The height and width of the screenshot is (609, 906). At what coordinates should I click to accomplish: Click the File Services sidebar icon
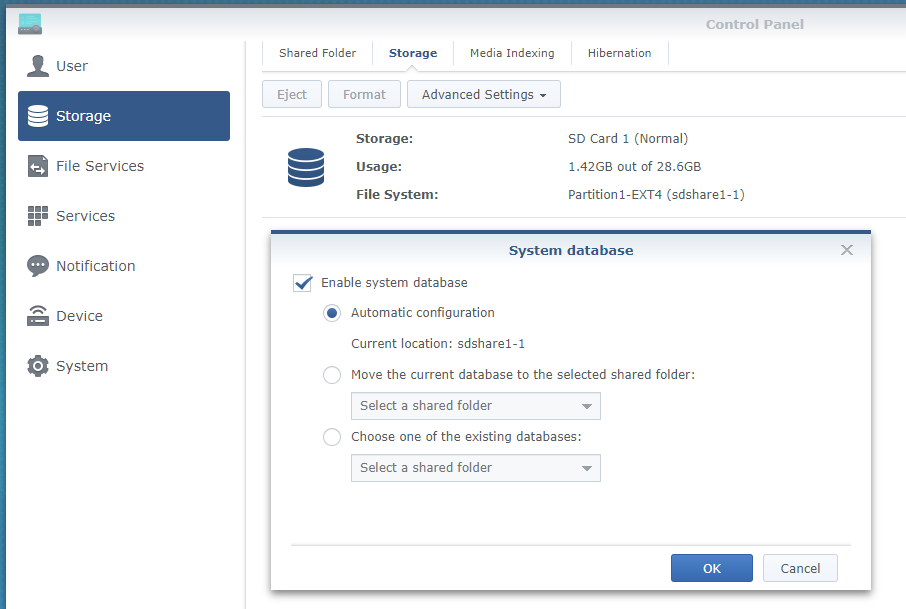[x=37, y=166]
